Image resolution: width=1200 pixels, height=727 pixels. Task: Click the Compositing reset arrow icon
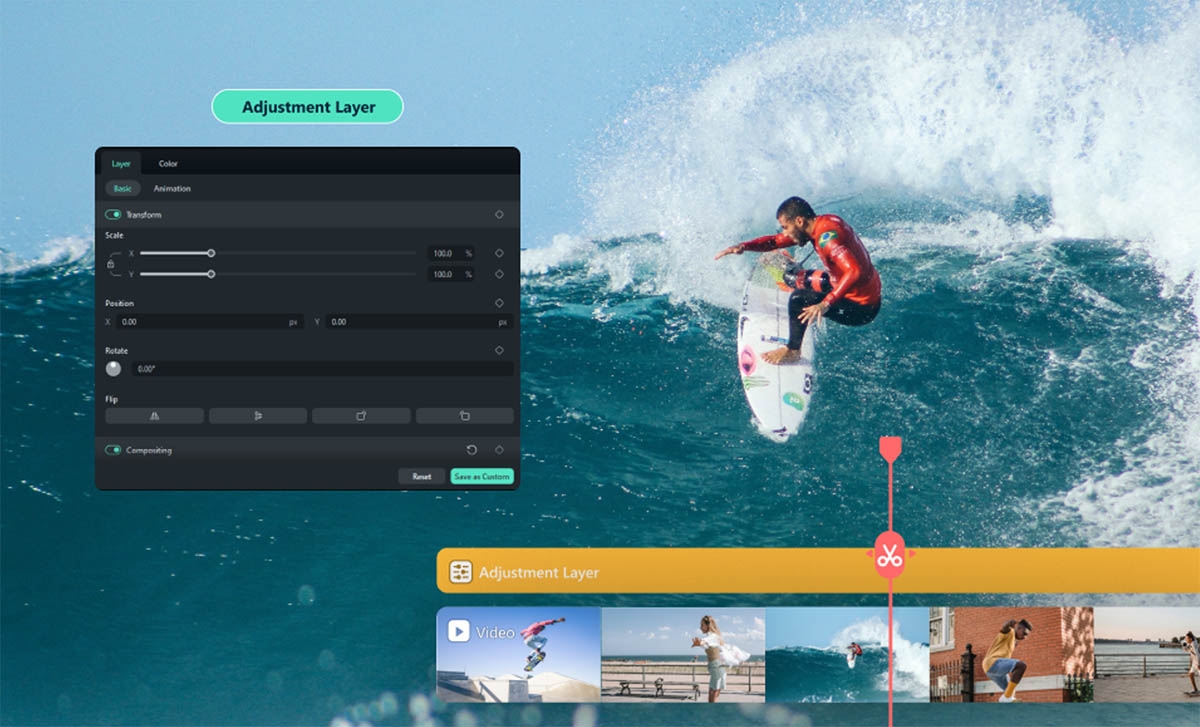click(x=472, y=450)
